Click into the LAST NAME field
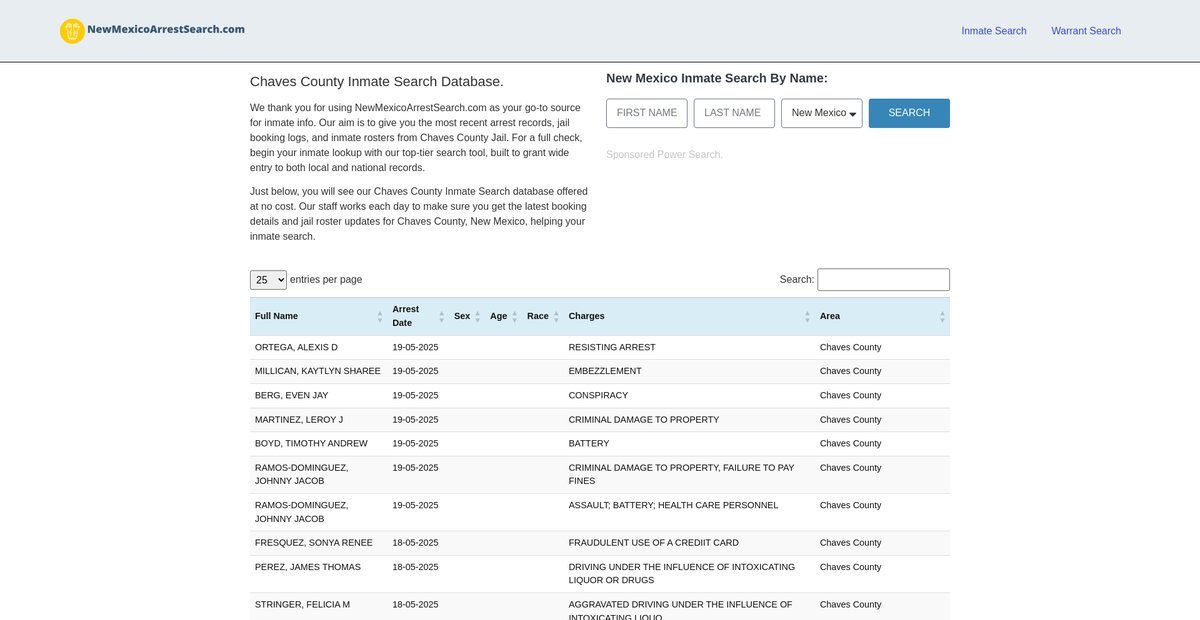Viewport: 1200px width, 620px height. tap(733, 113)
